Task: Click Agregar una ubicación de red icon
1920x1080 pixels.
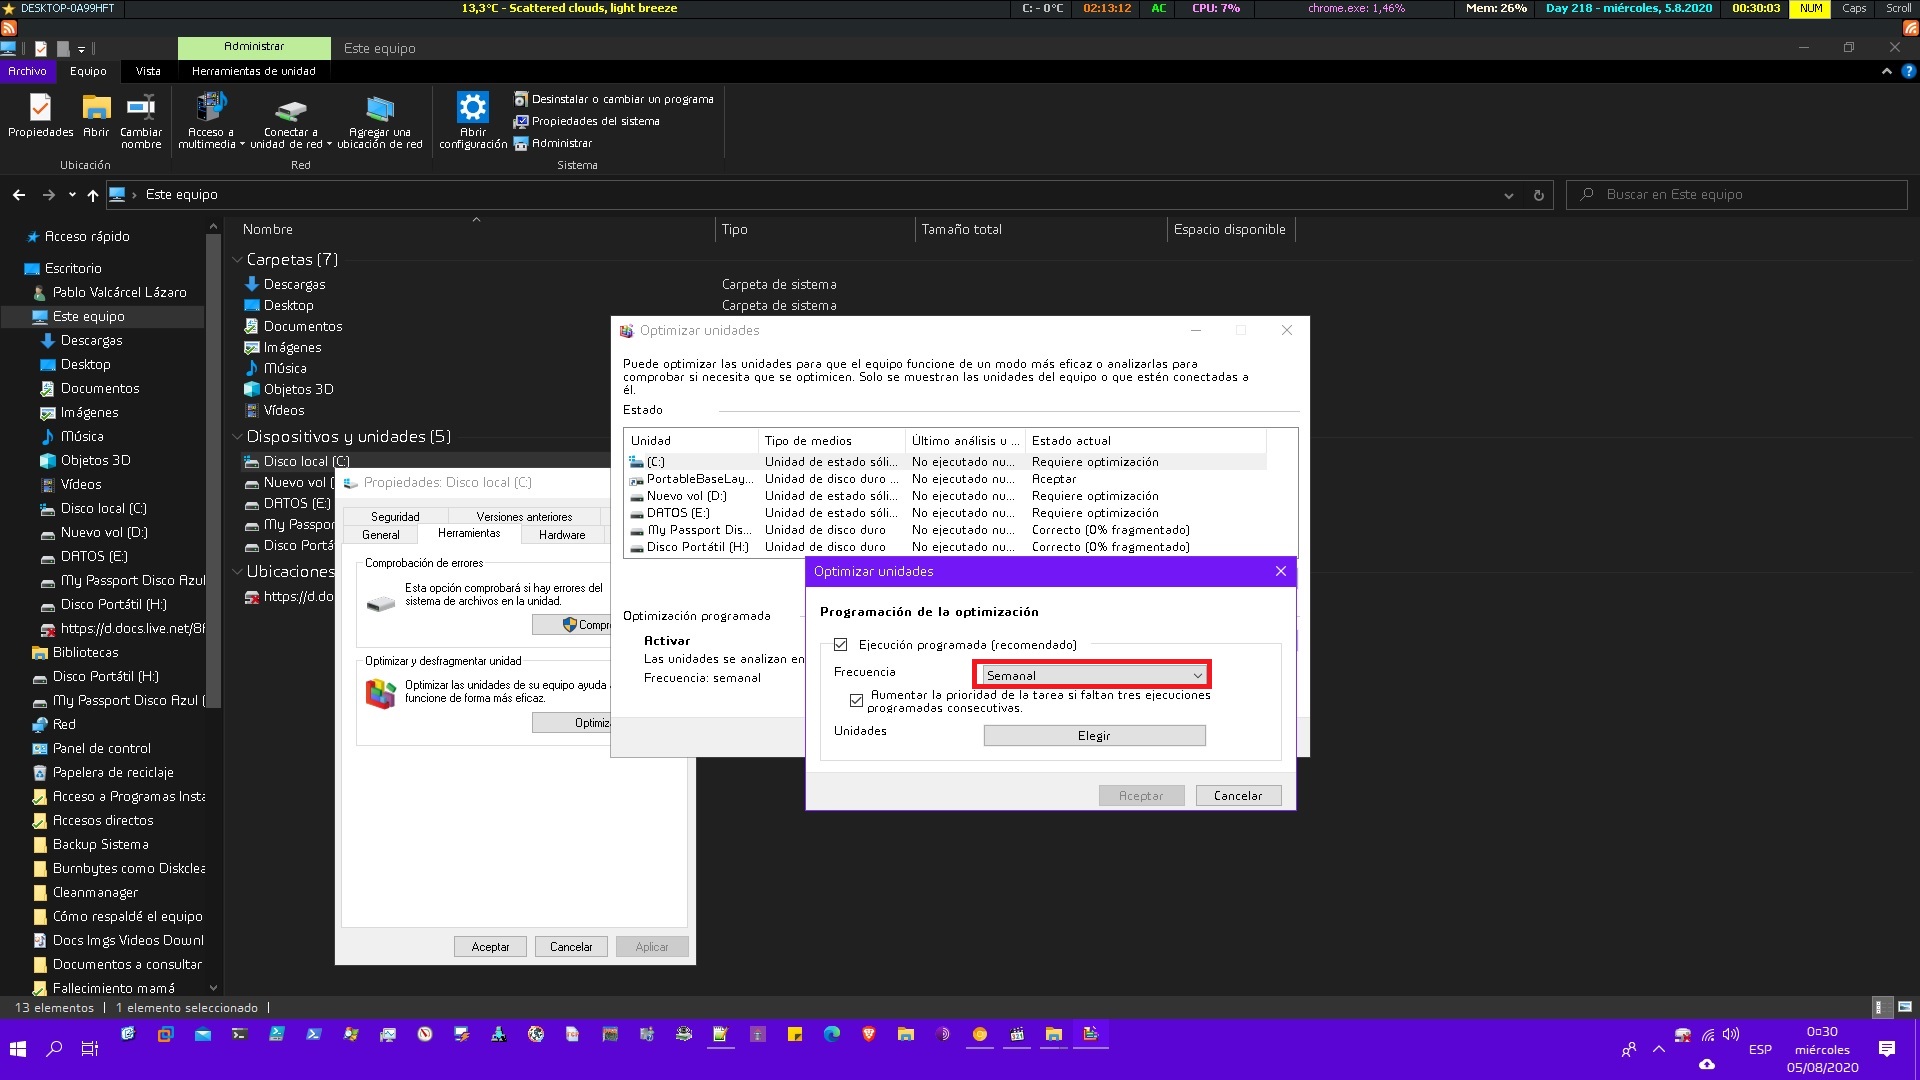Action: click(380, 109)
